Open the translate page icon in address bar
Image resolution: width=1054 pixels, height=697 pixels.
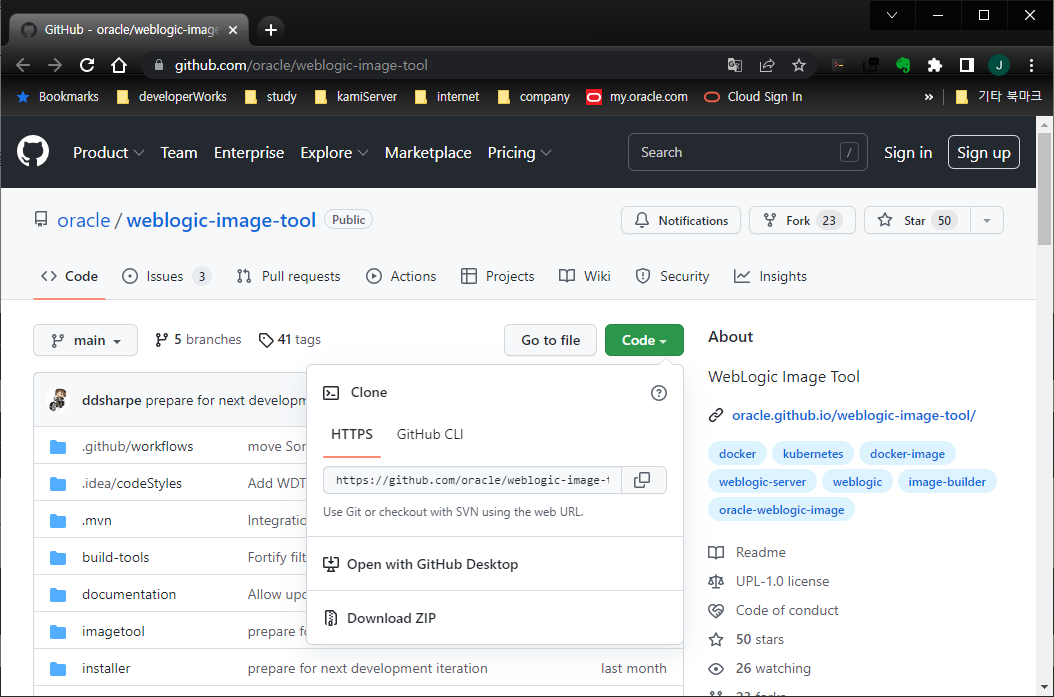(x=735, y=65)
